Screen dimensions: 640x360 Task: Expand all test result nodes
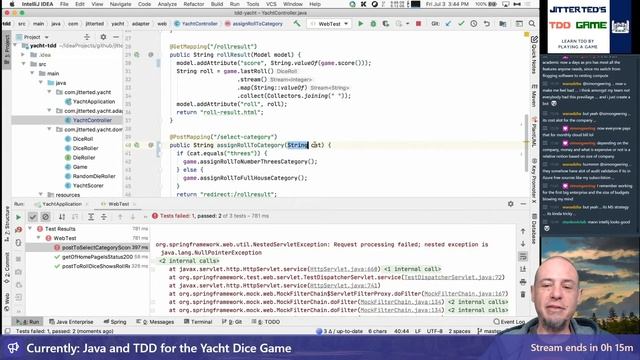(91, 217)
